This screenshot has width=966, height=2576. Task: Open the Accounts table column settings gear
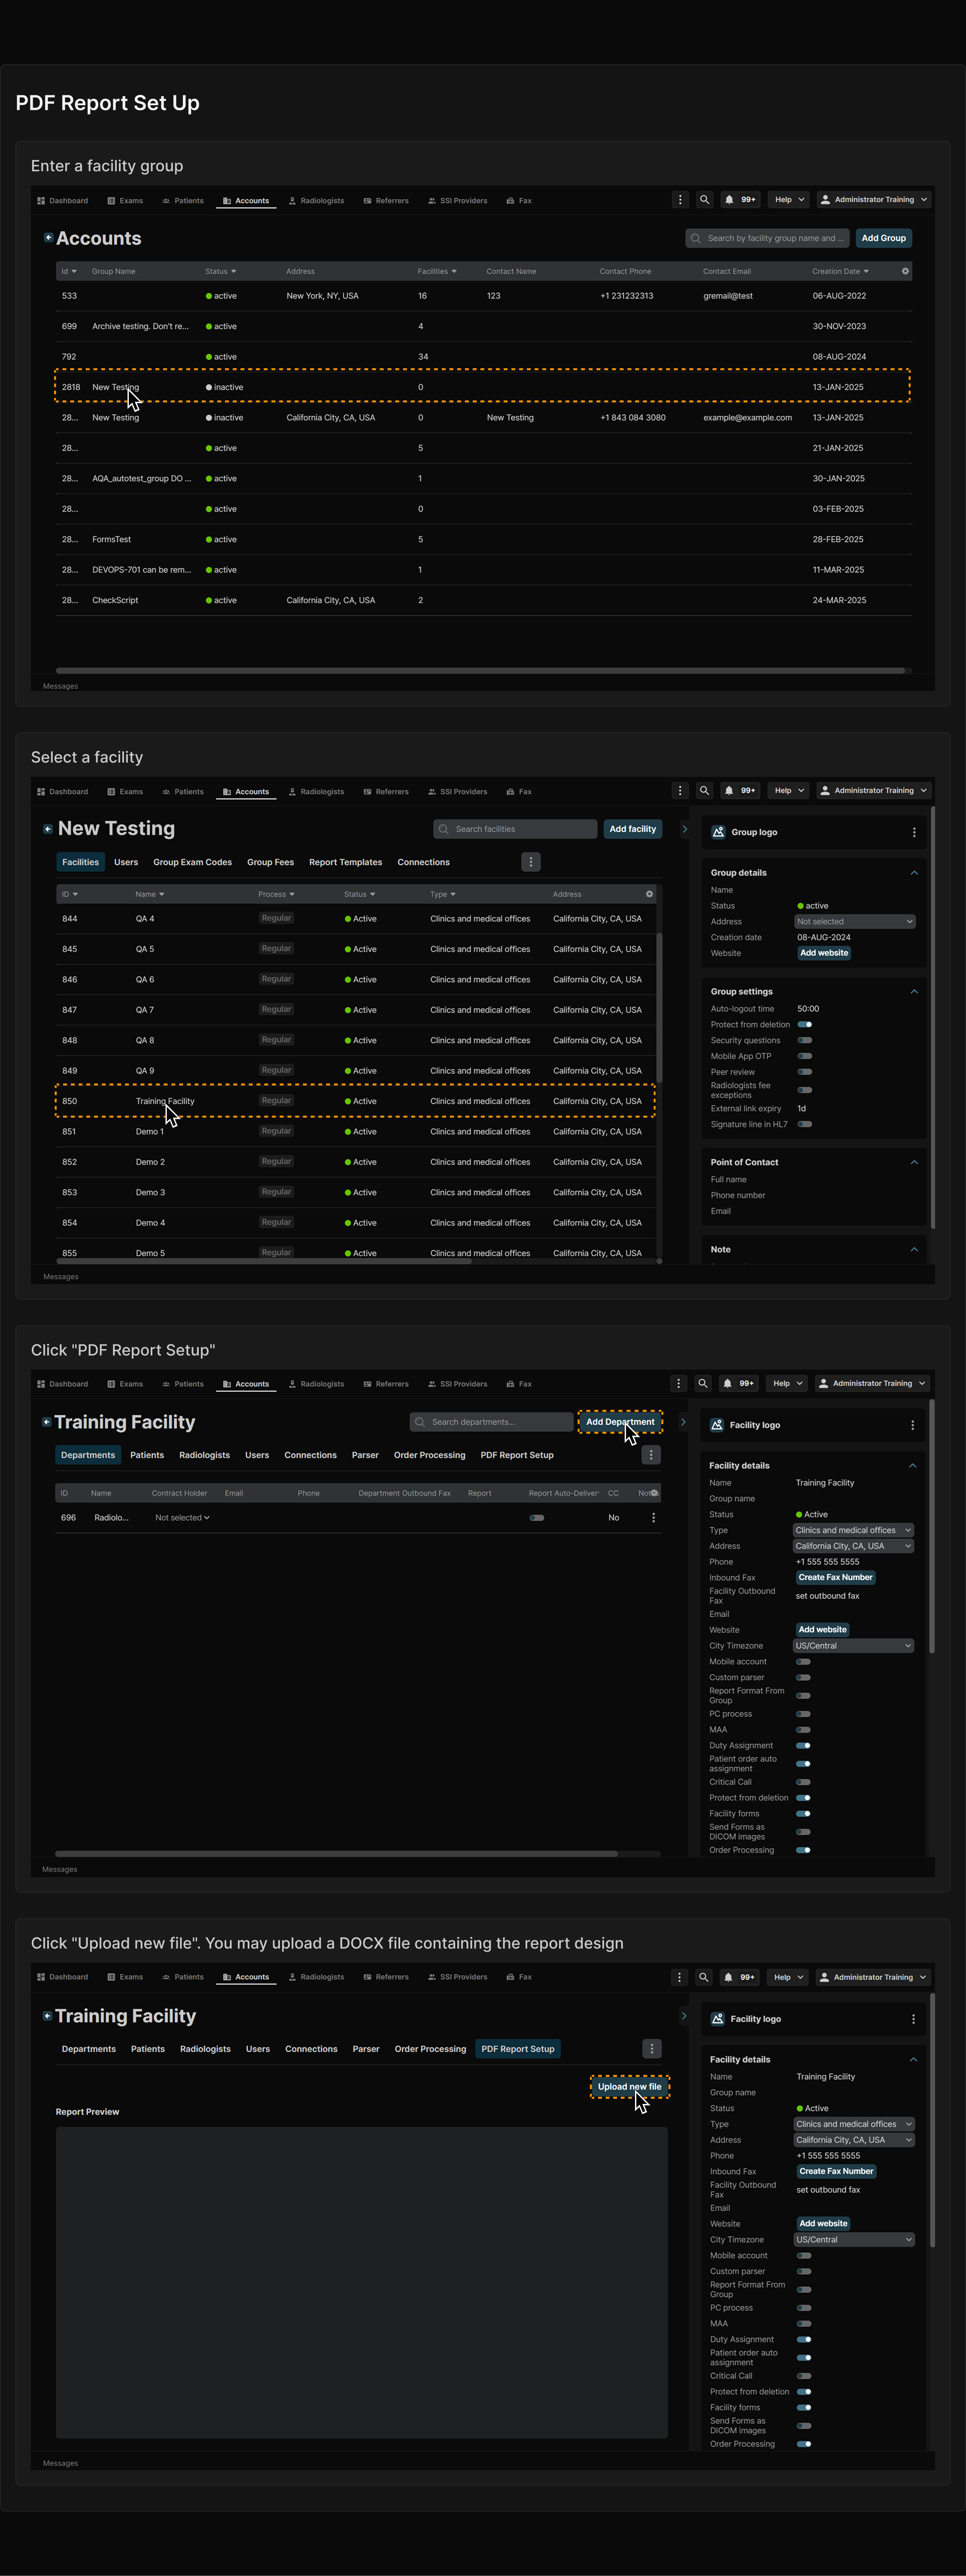(905, 271)
